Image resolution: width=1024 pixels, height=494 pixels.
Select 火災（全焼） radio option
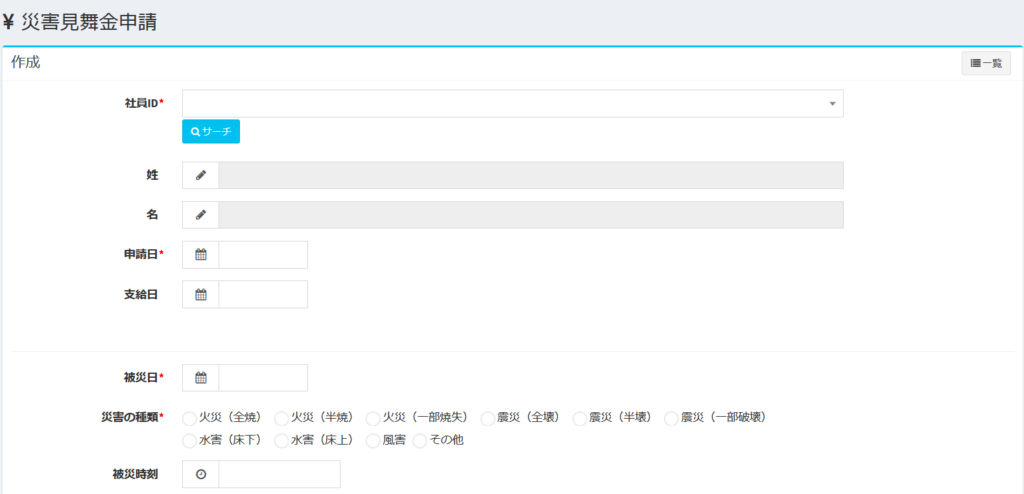click(189, 418)
